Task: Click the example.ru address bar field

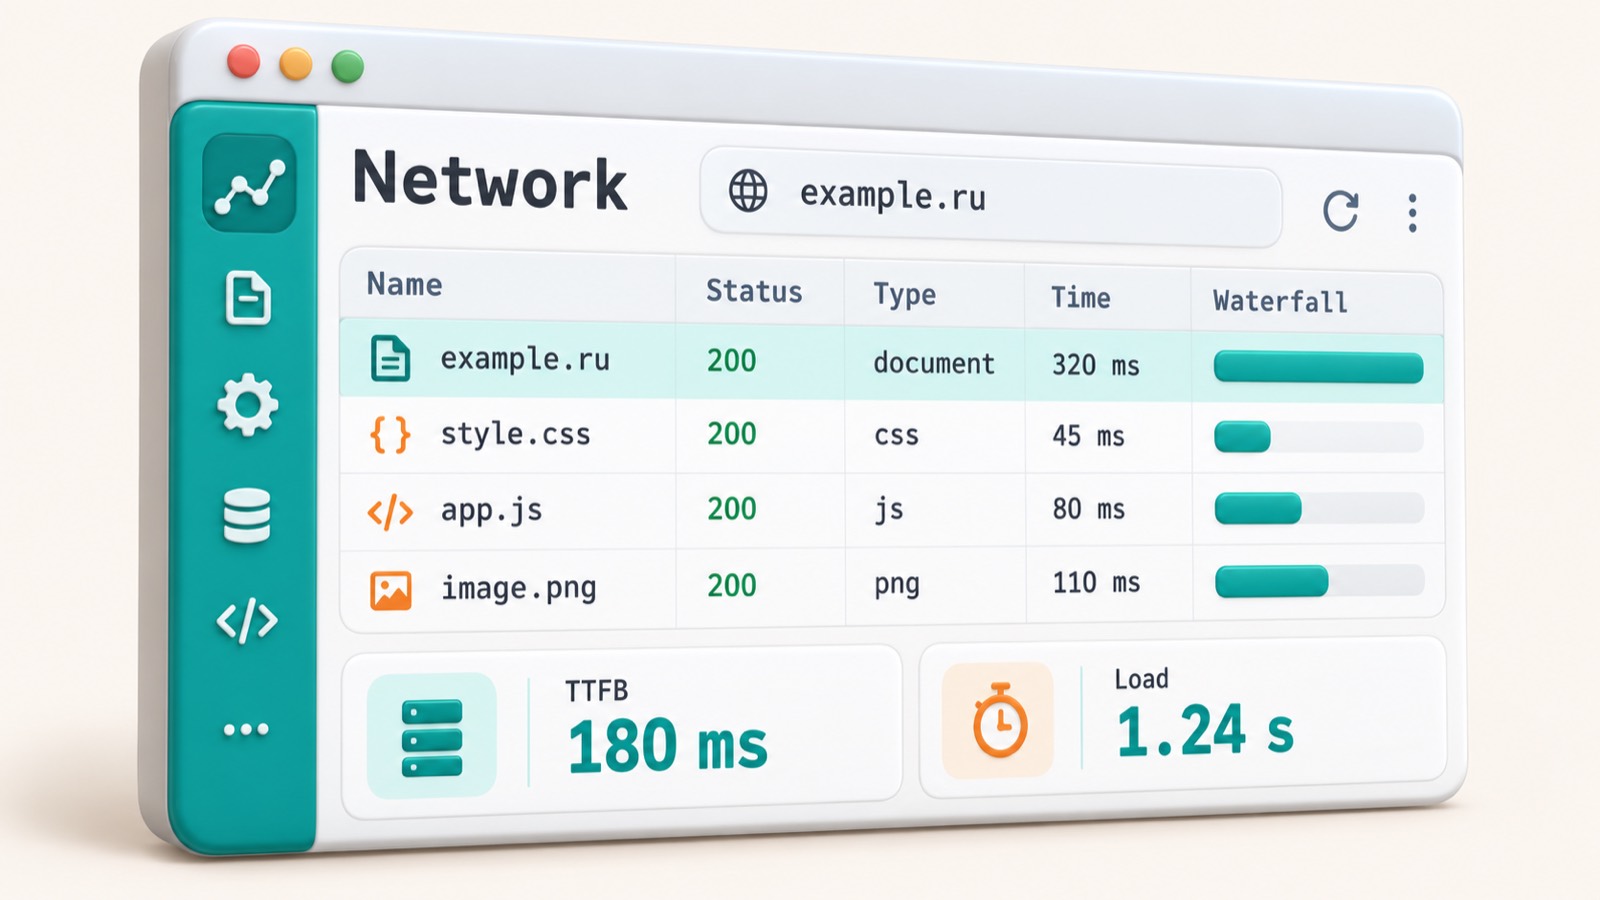Action: coord(991,197)
